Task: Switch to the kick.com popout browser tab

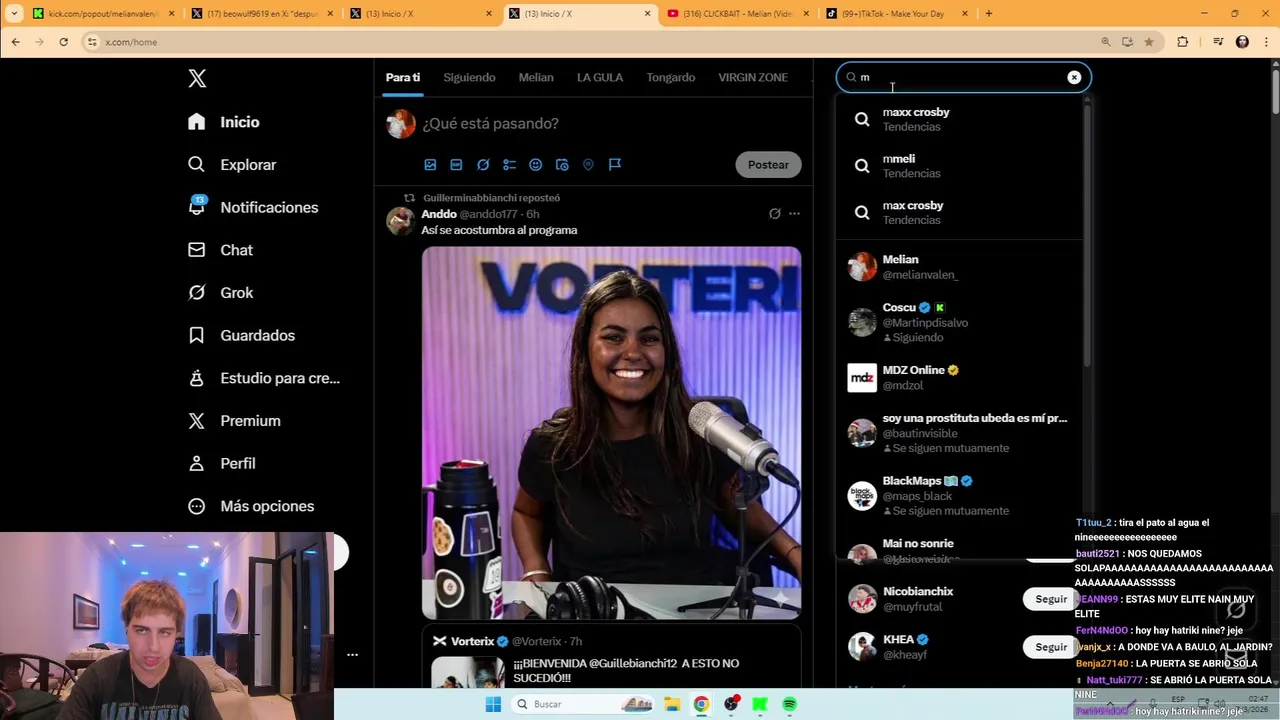Action: pyautogui.click(x=104, y=14)
